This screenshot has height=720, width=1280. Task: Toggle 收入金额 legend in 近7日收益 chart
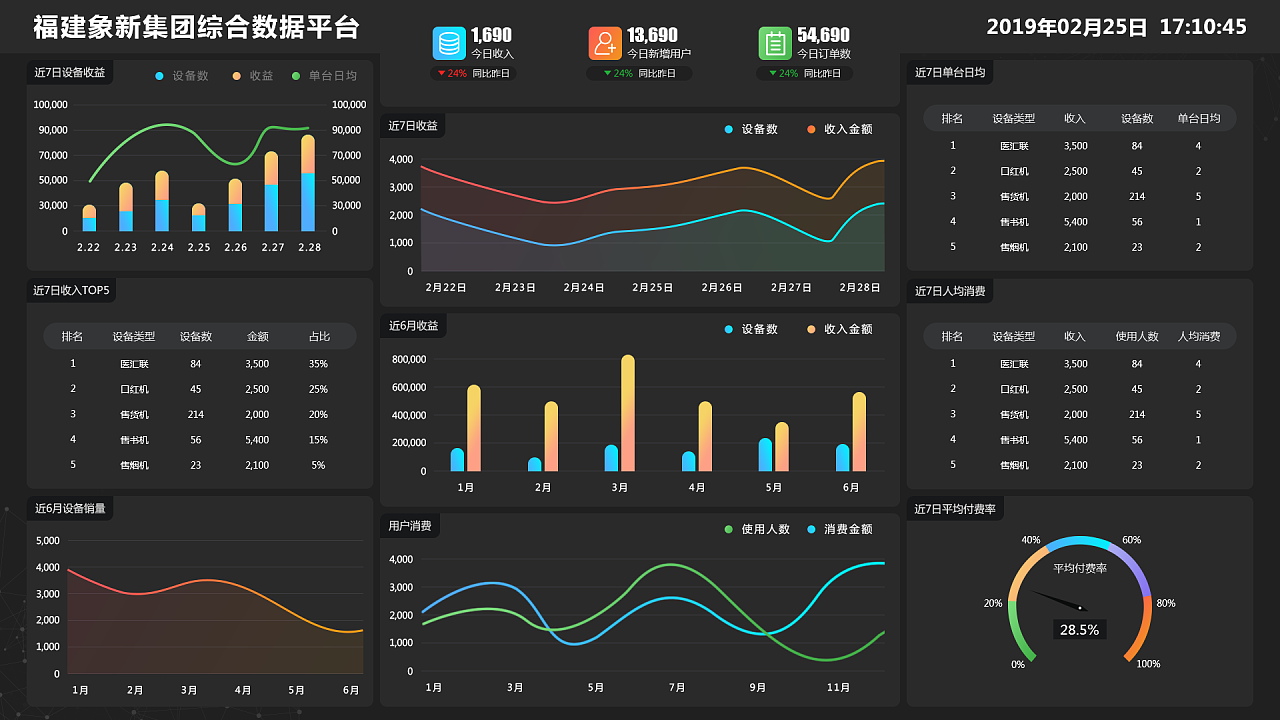840,130
